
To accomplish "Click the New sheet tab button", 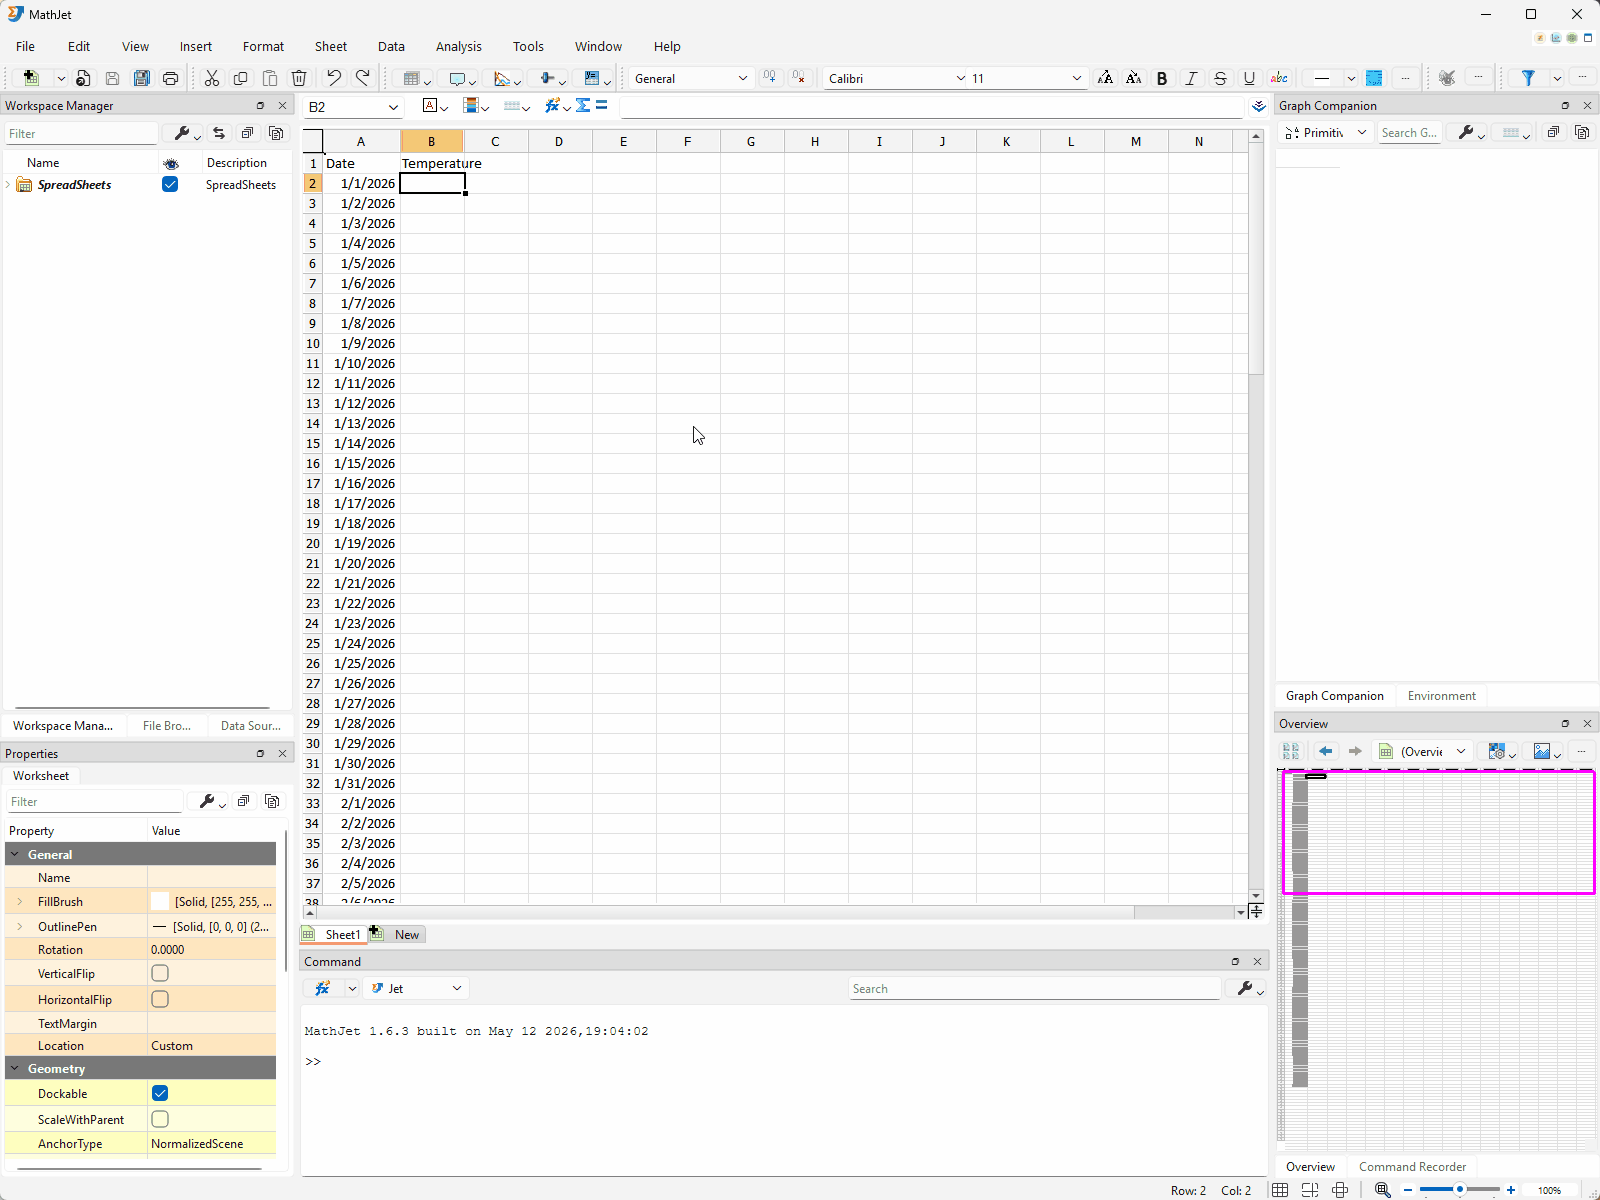I will point(398,934).
